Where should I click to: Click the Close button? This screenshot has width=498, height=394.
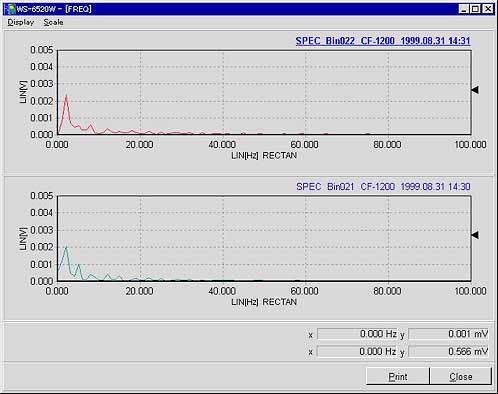pyautogui.click(x=461, y=376)
